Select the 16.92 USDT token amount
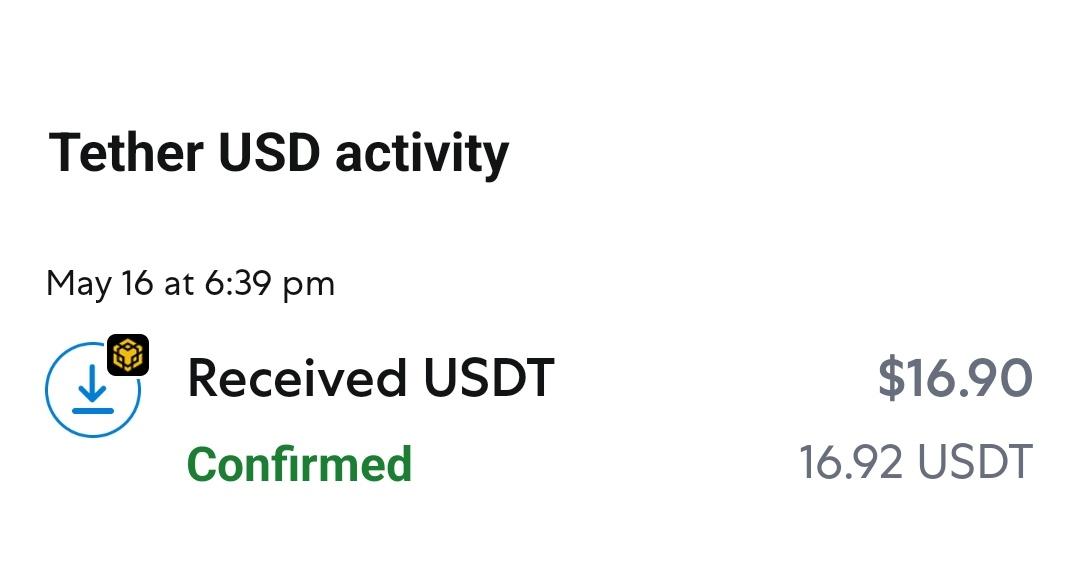Viewport: 1080px width, 587px height. [x=916, y=462]
